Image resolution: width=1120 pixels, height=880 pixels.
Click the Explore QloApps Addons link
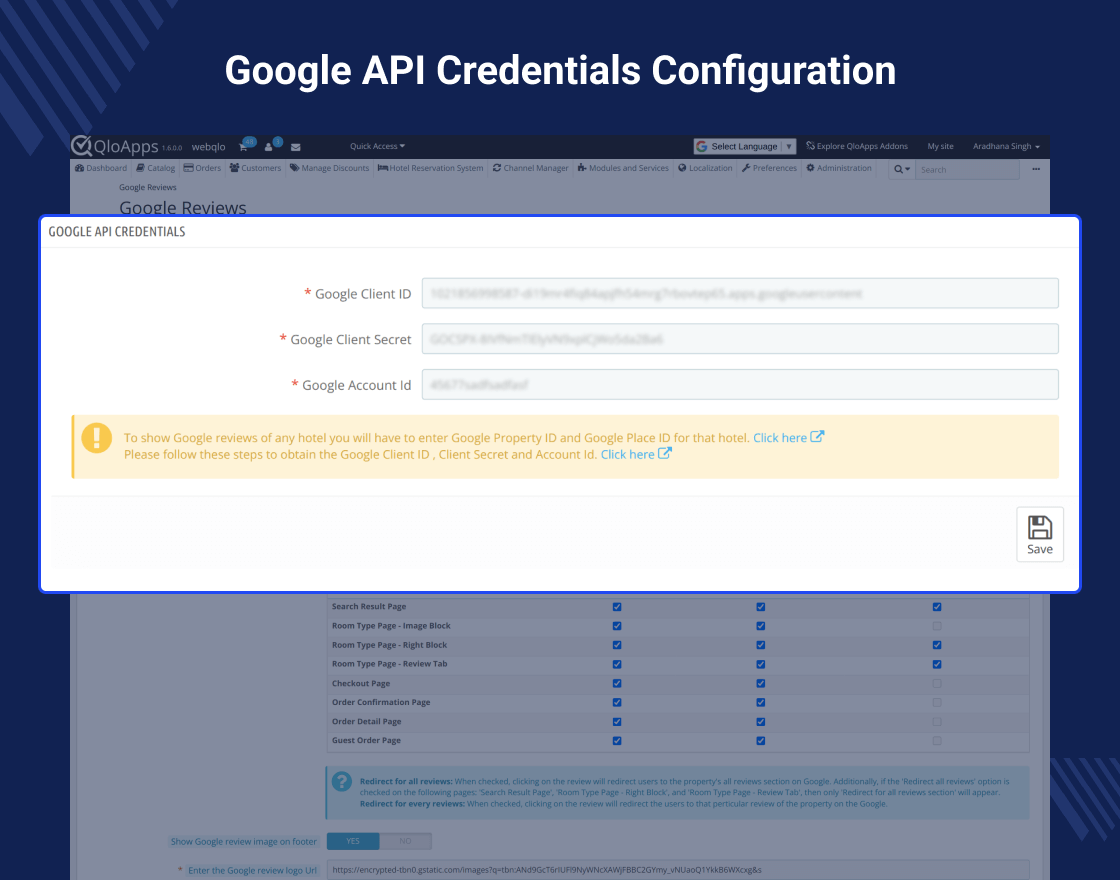click(856, 146)
